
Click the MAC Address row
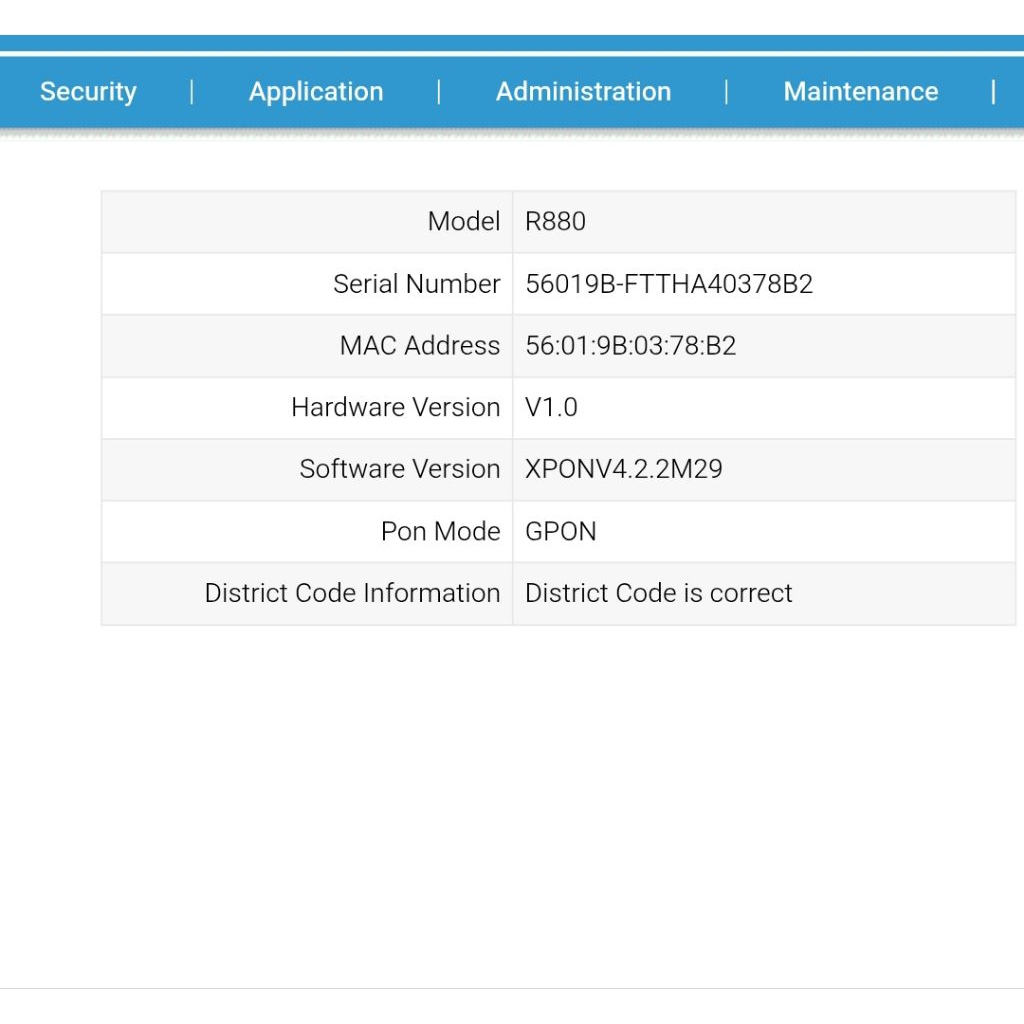(x=419, y=345)
